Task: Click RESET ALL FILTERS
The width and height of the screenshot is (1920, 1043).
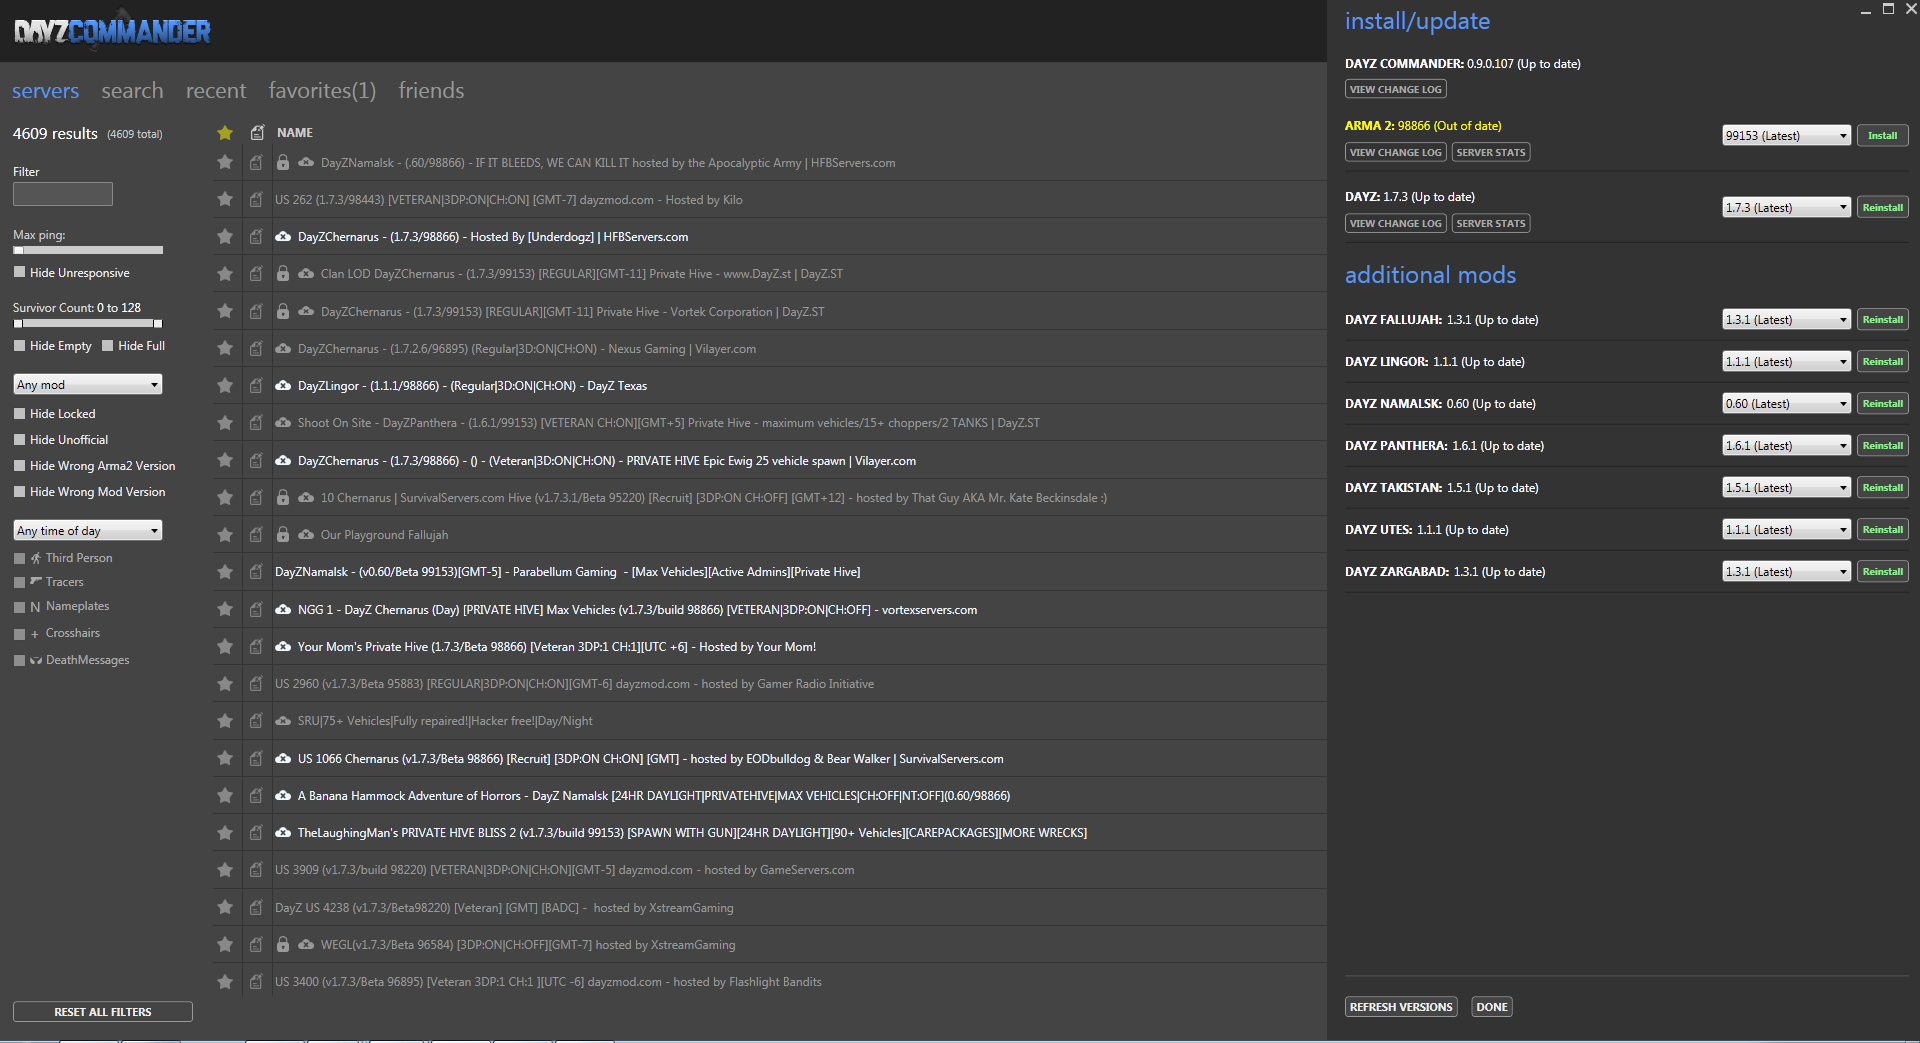Action: (x=103, y=1012)
